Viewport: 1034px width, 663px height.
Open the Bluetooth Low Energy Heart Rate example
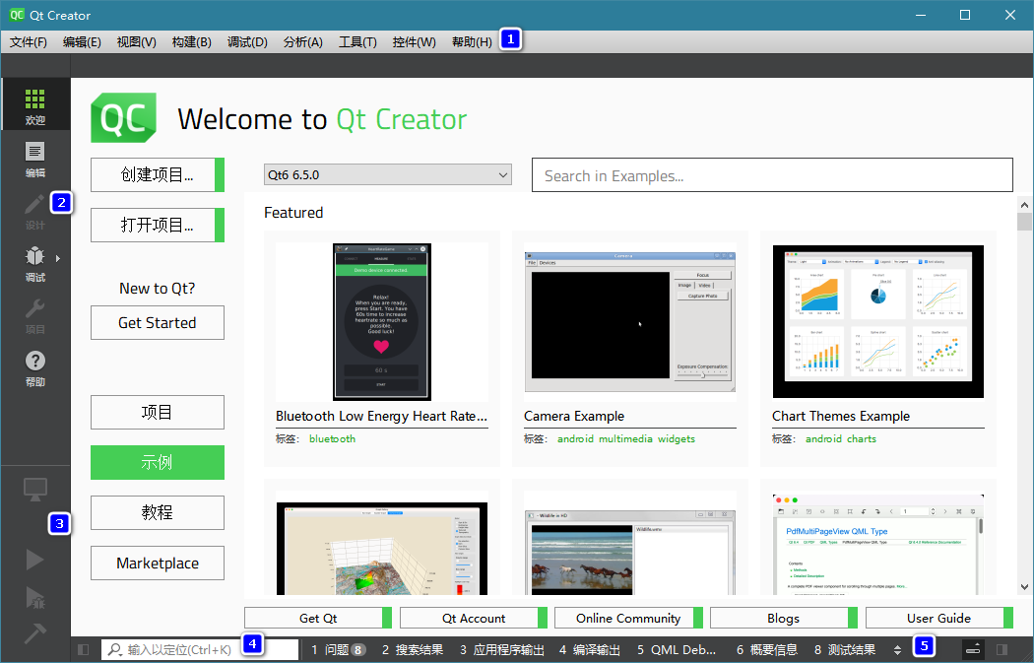coord(382,322)
